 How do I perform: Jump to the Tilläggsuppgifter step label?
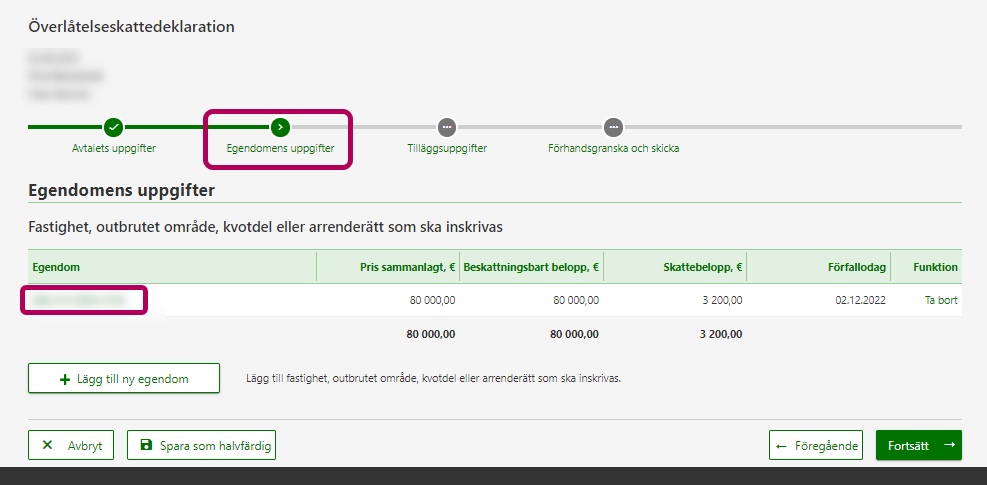click(x=447, y=149)
